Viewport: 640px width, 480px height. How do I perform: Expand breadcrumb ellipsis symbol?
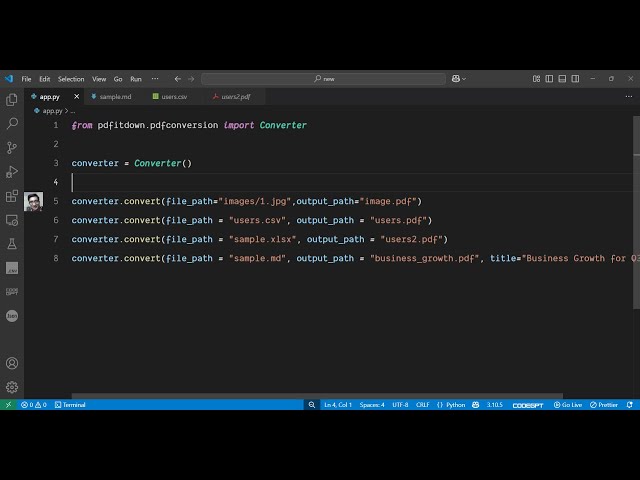pos(73,111)
